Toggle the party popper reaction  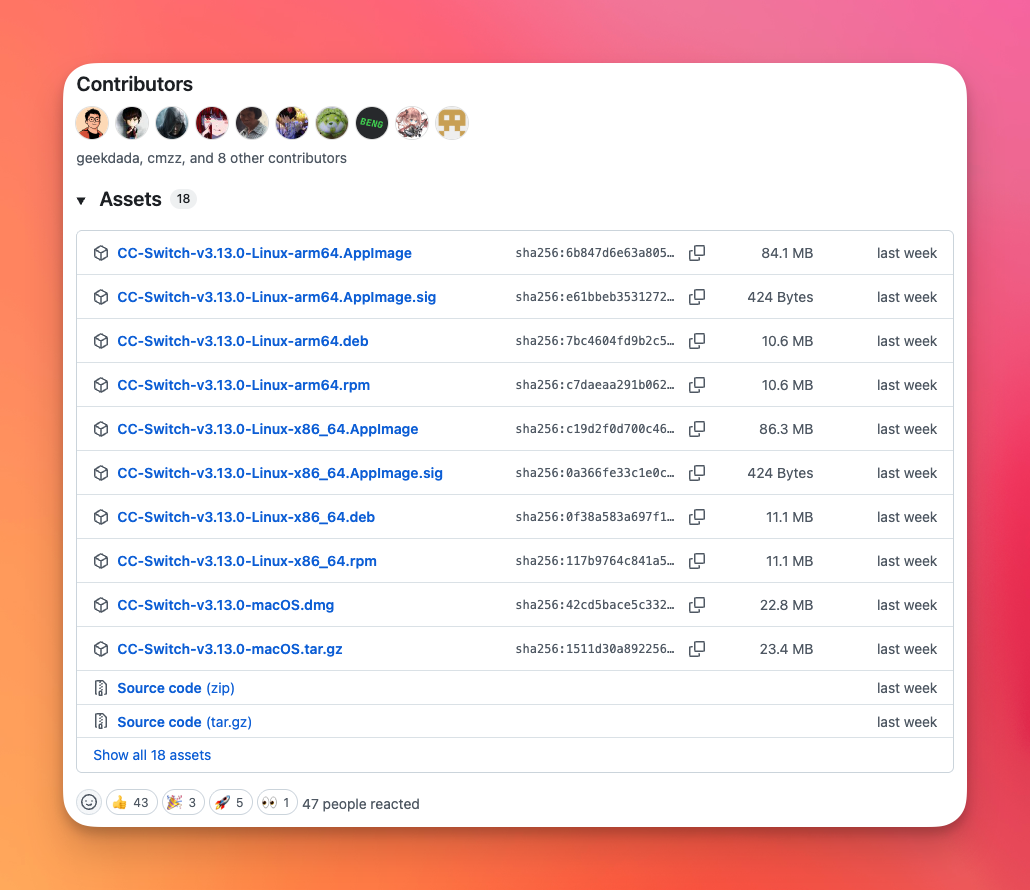tap(183, 802)
